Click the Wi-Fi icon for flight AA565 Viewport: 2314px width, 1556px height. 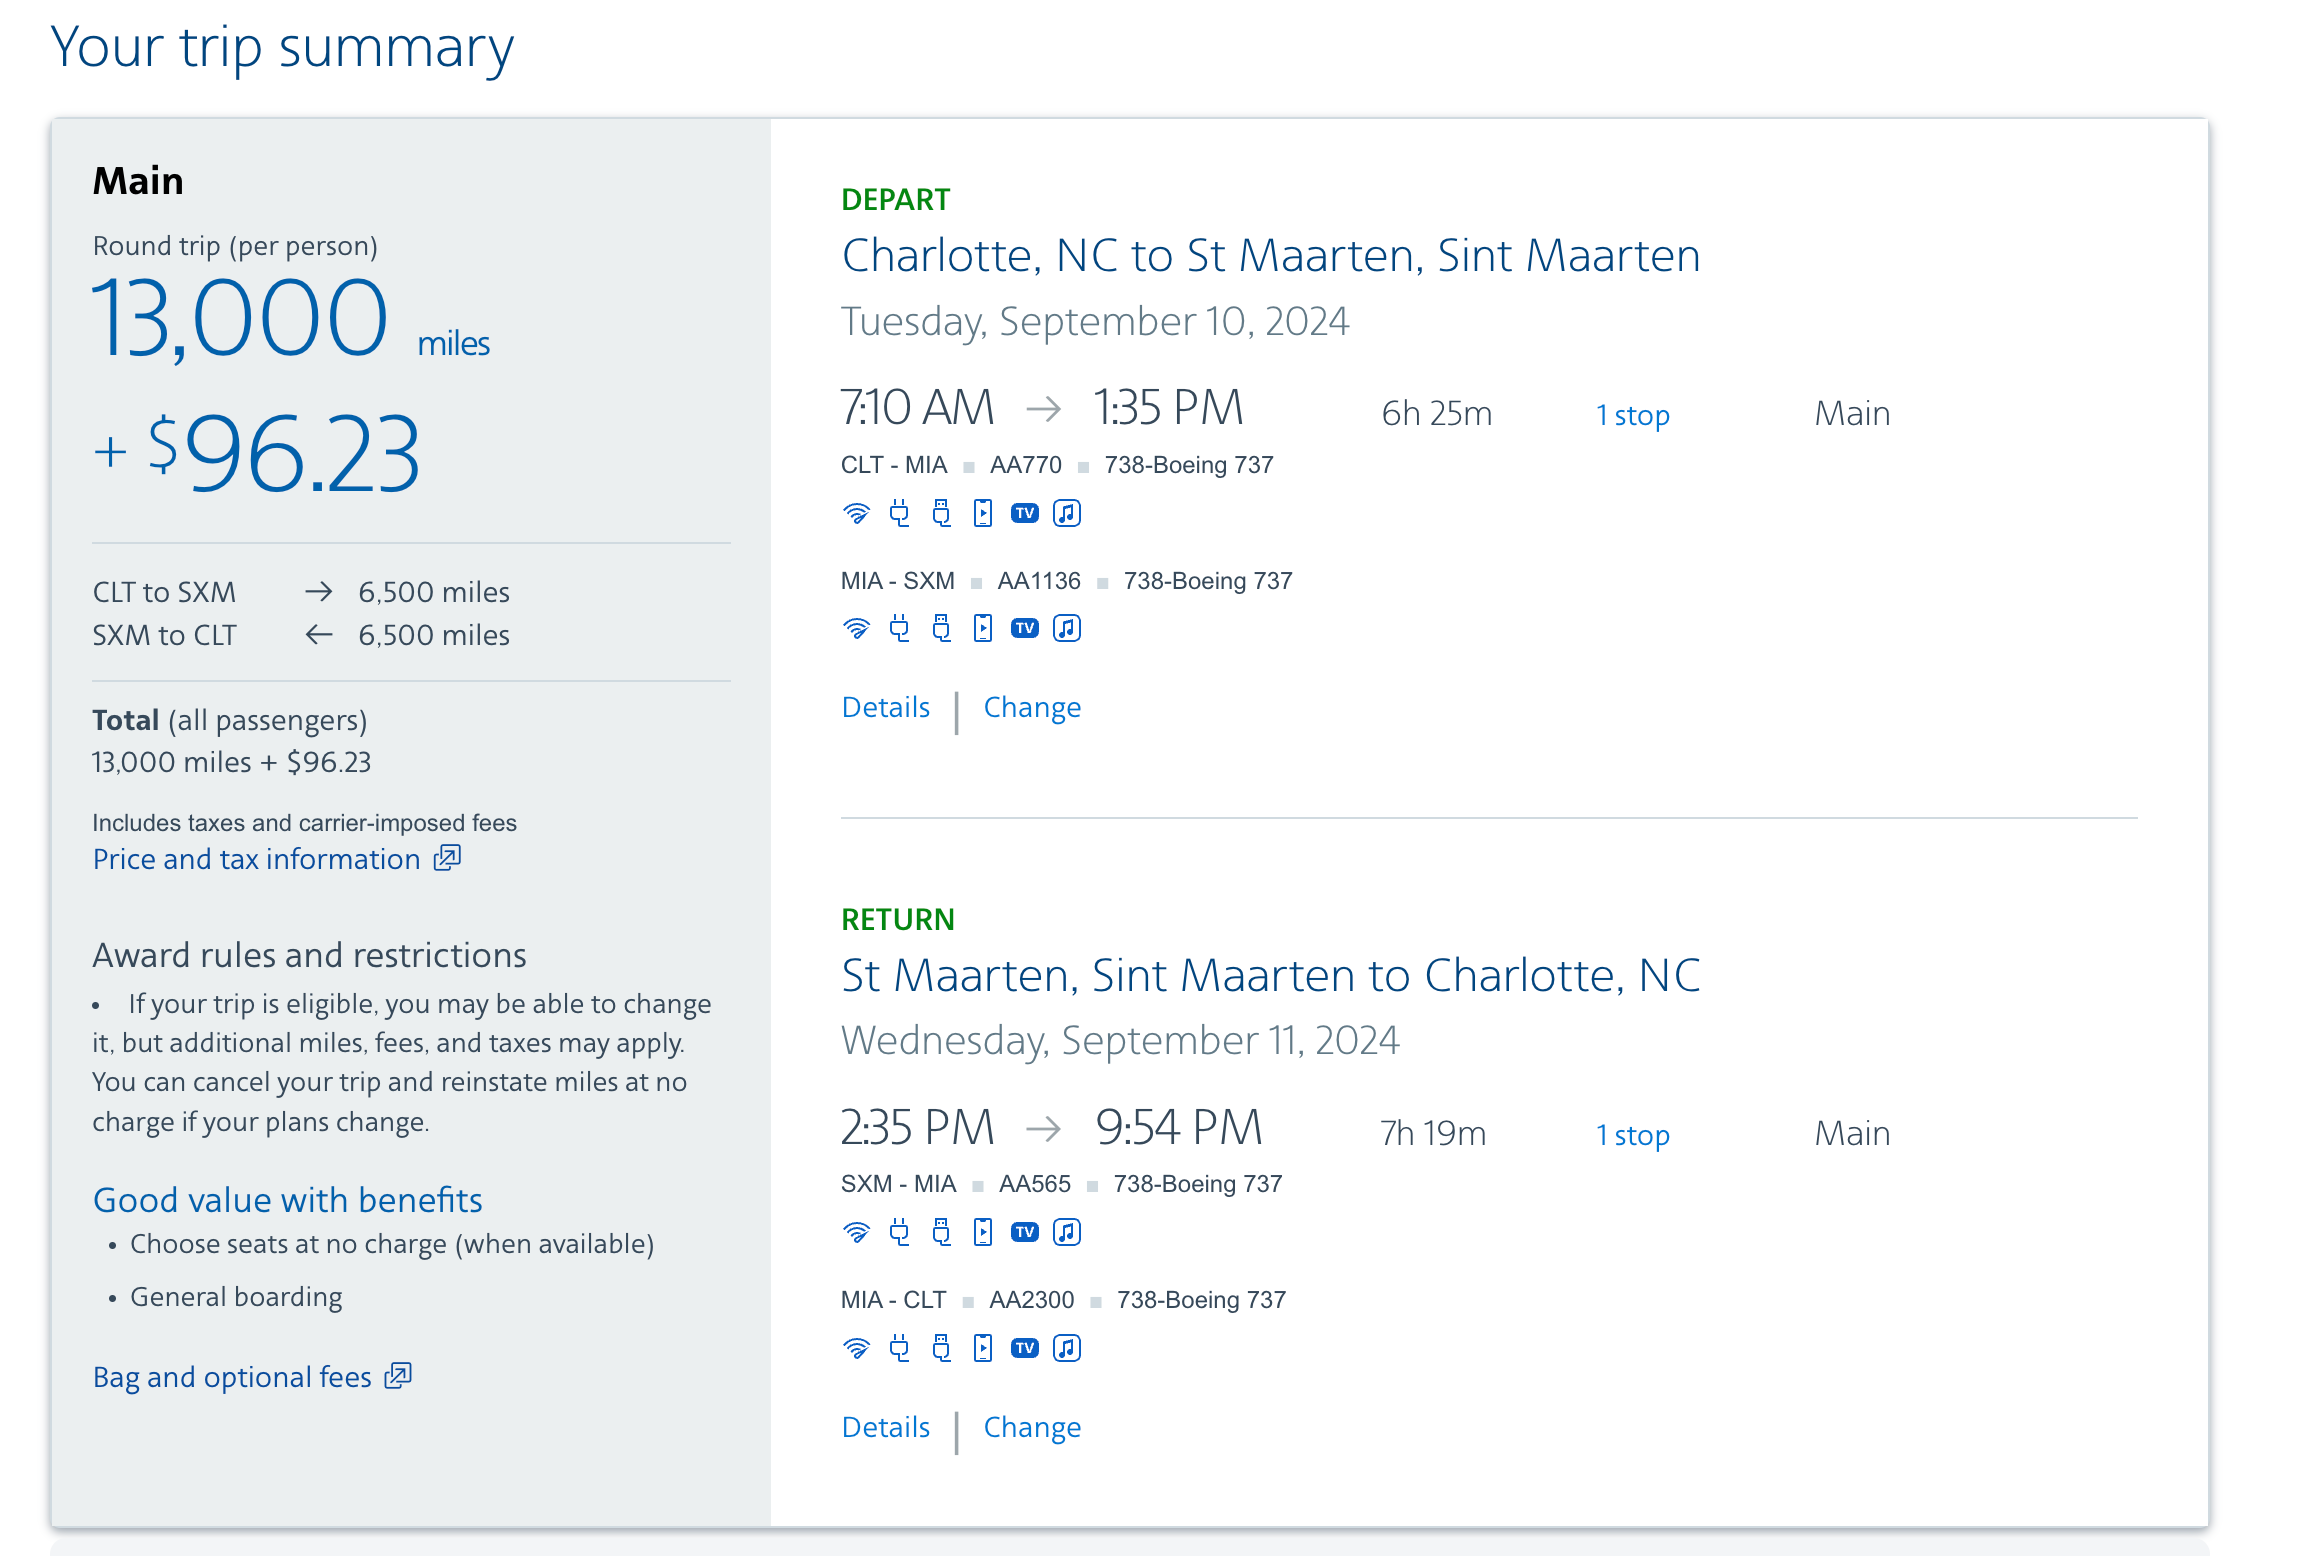[x=856, y=1233]
